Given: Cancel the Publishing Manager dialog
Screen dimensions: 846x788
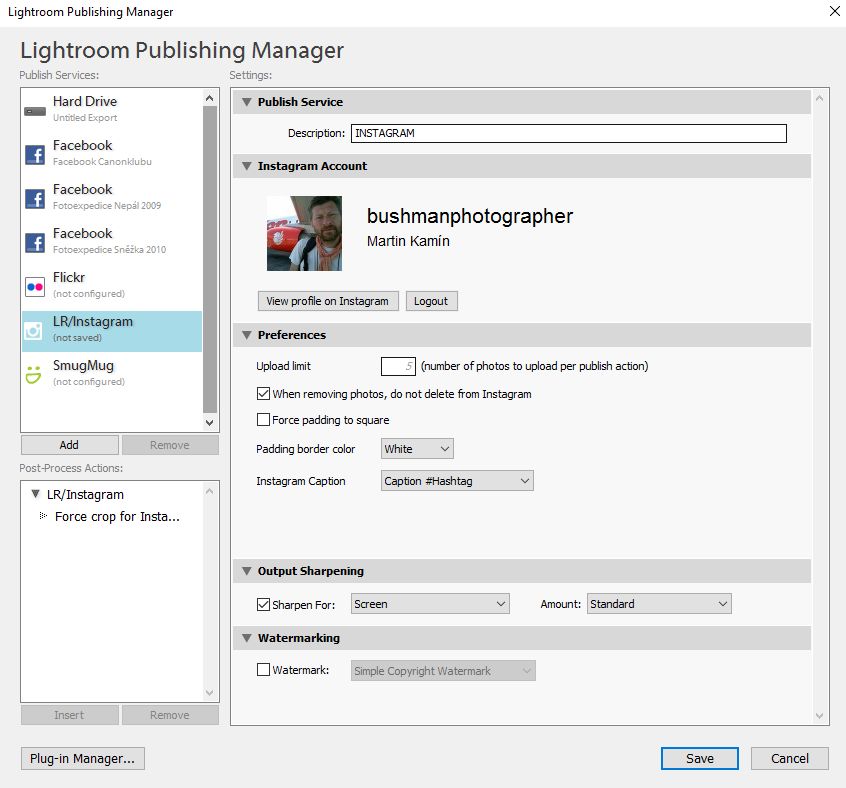Looking at the screenshot, I should tap(789, 758).
